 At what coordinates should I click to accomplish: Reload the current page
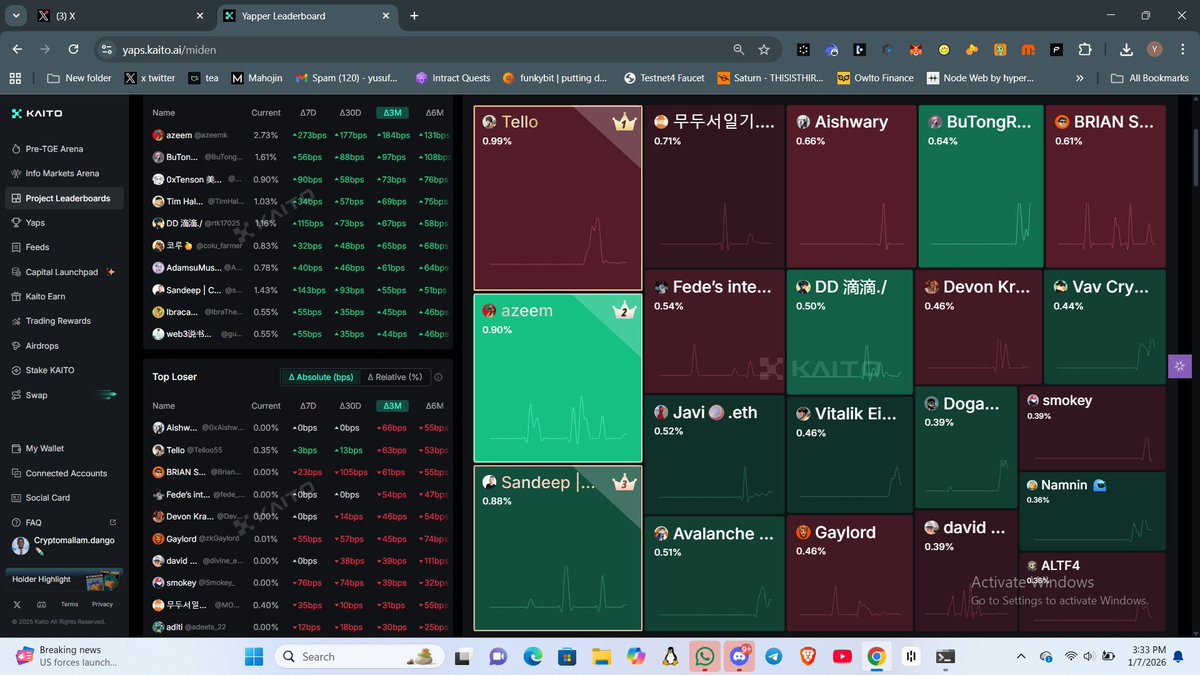point(73,49)
